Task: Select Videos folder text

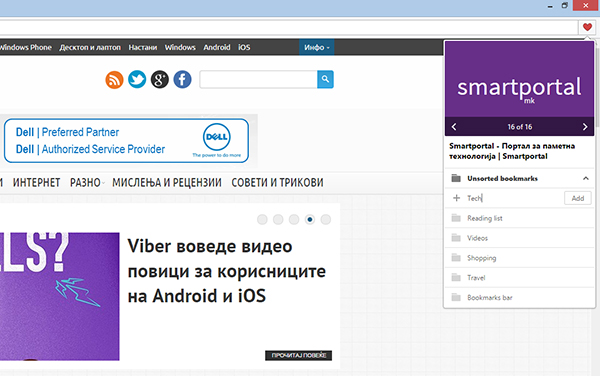Action: [477, 238]
